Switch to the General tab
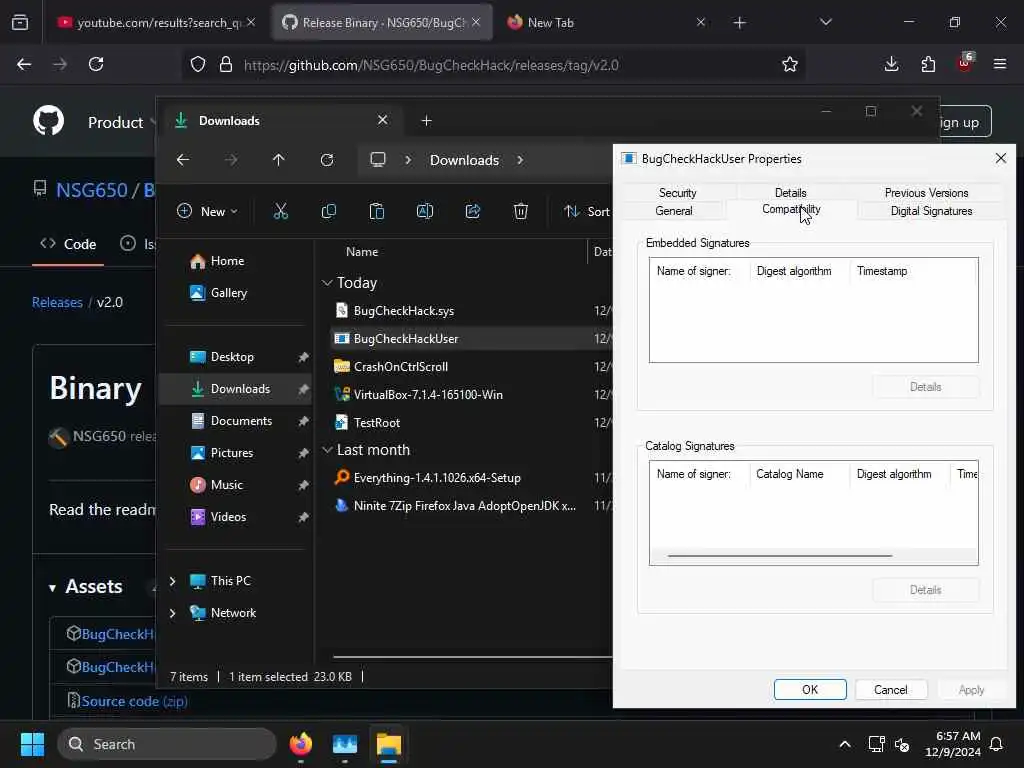Viewport: 1024px width, 768px height. click(x=673, y=211)
